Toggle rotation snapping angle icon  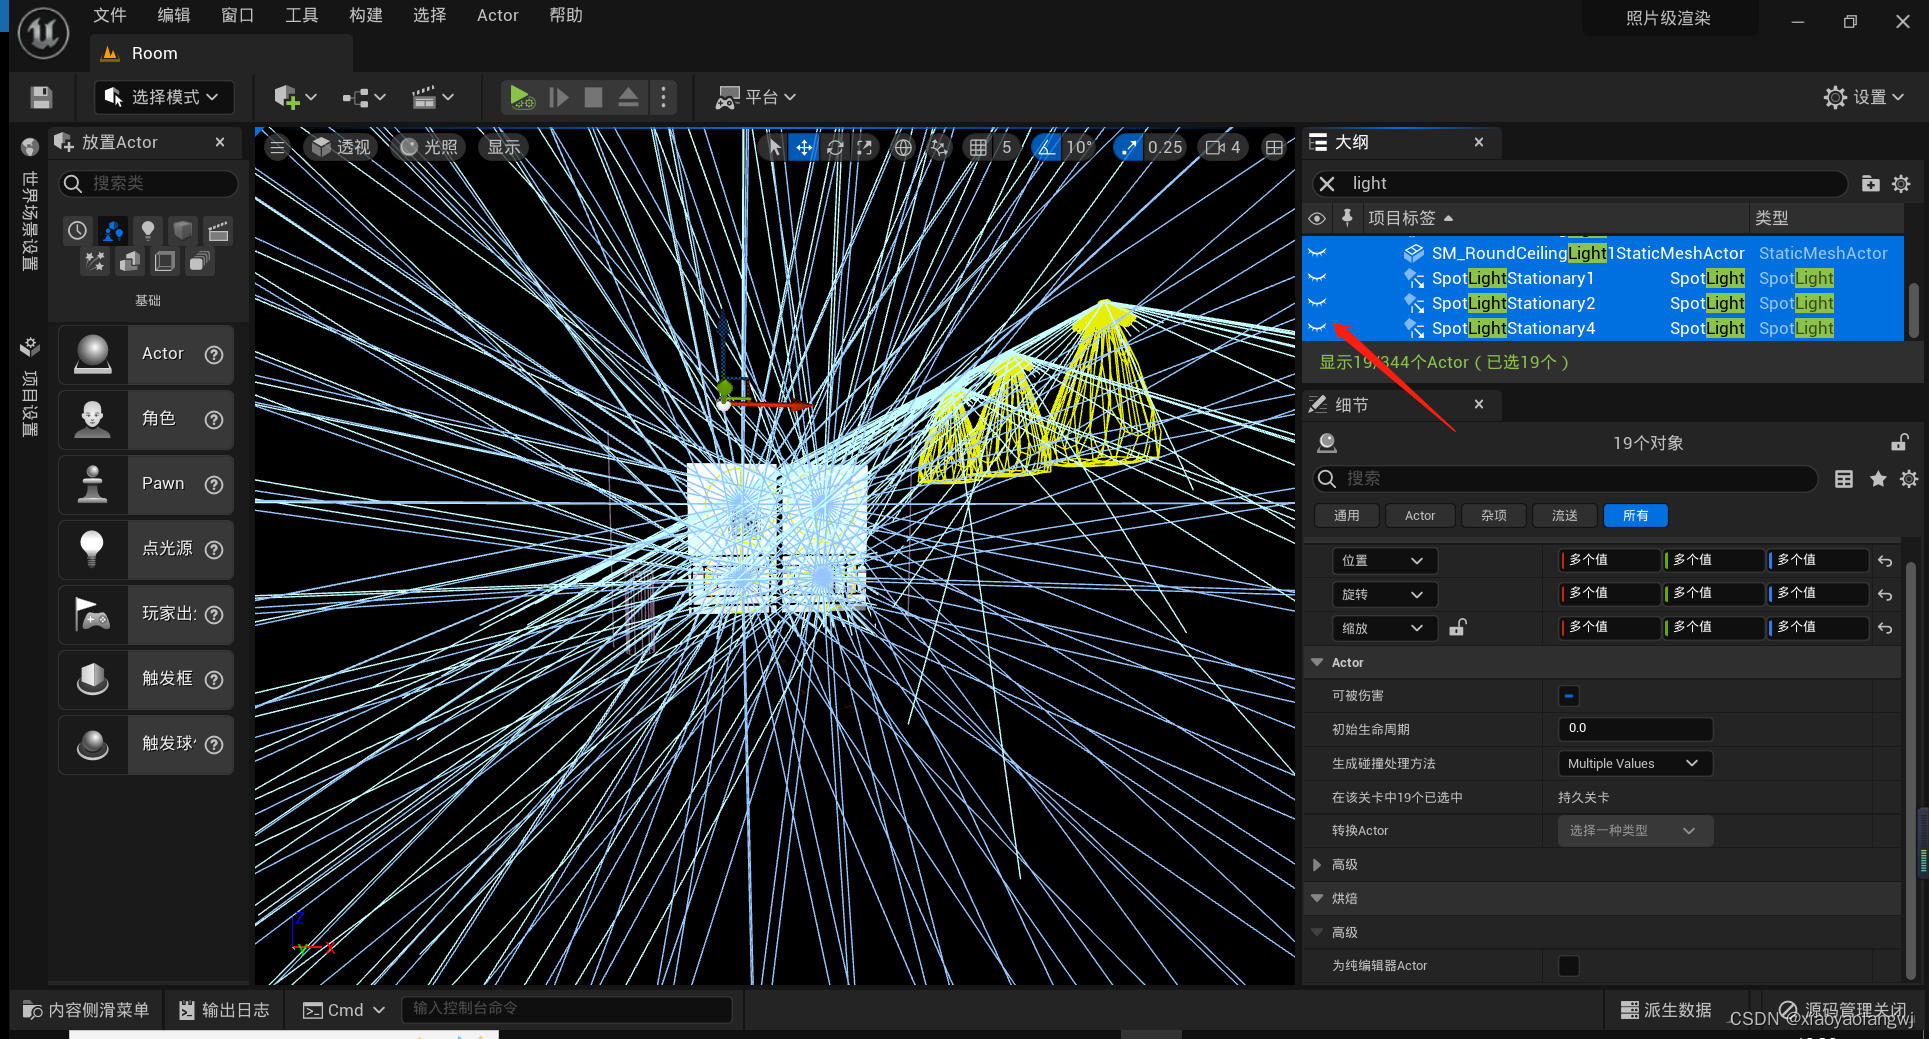(x=1046, y=147)
